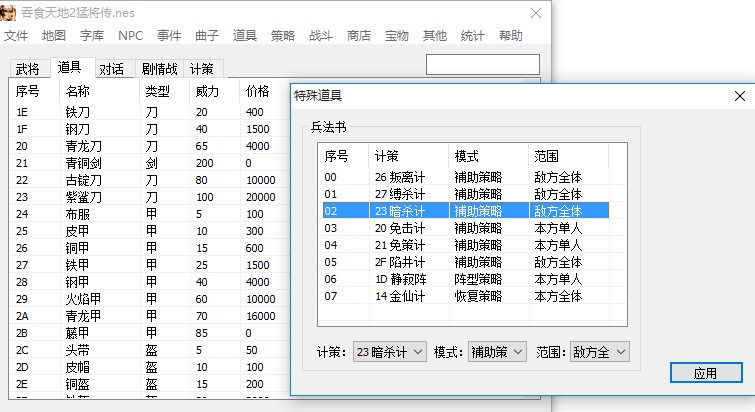
Task: Open the 统计 menu
Action: 472,36
